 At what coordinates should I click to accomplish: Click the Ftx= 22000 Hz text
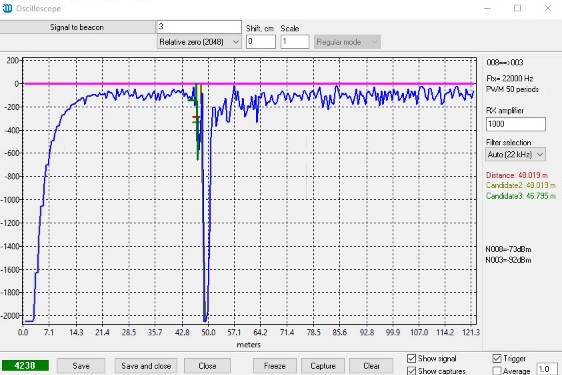point(510,79)
